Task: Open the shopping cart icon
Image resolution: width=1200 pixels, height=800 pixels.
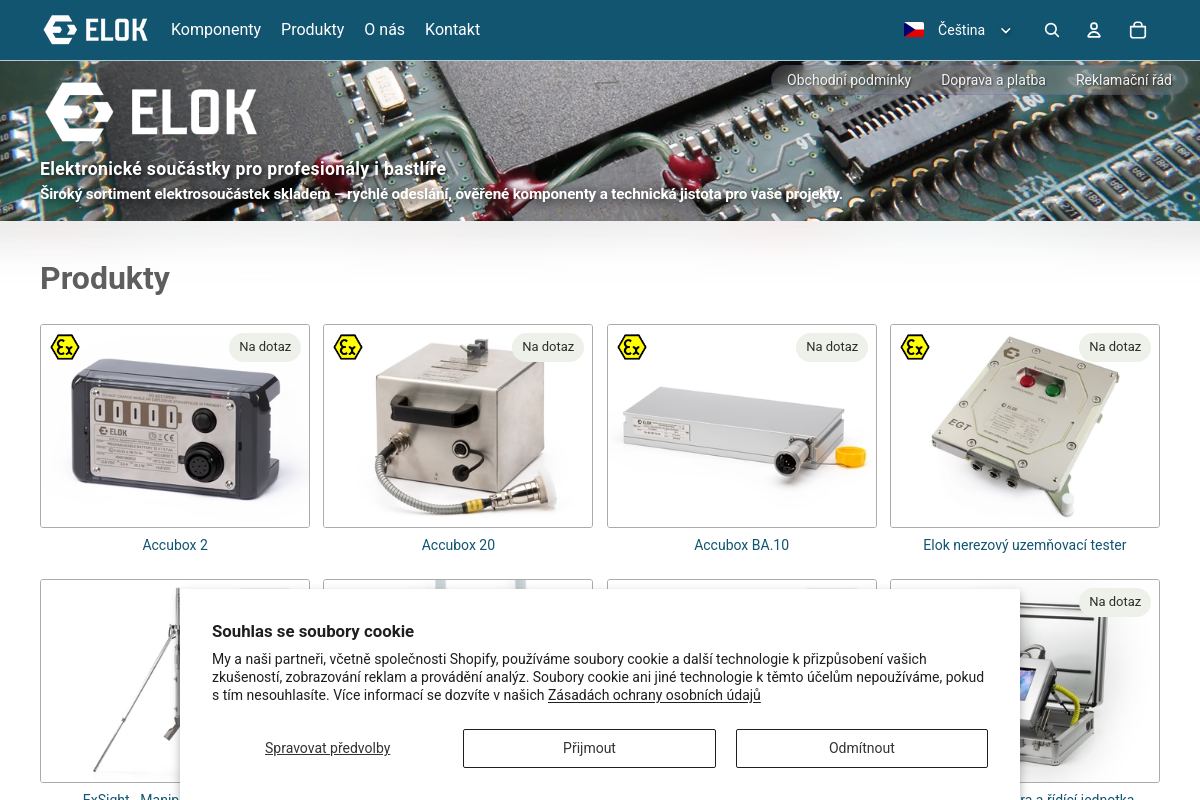Action: [1137, 30]
